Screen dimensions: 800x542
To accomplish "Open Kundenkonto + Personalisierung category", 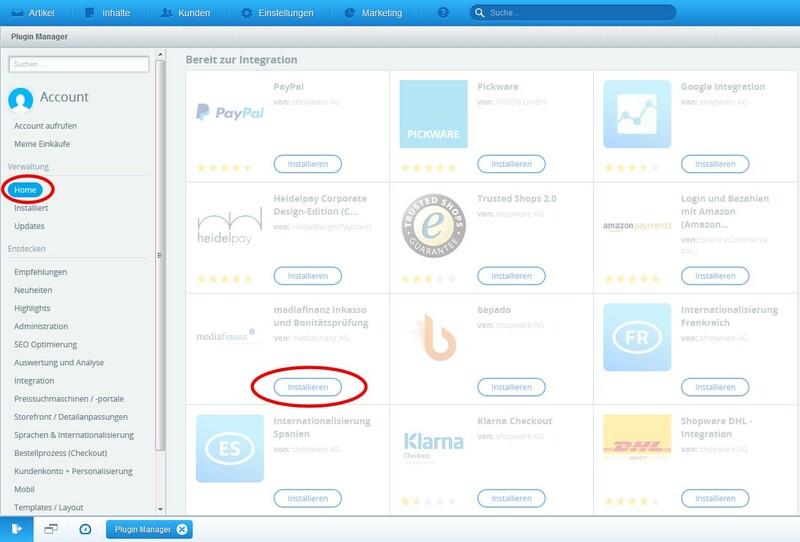I will [x=73, y=471].
